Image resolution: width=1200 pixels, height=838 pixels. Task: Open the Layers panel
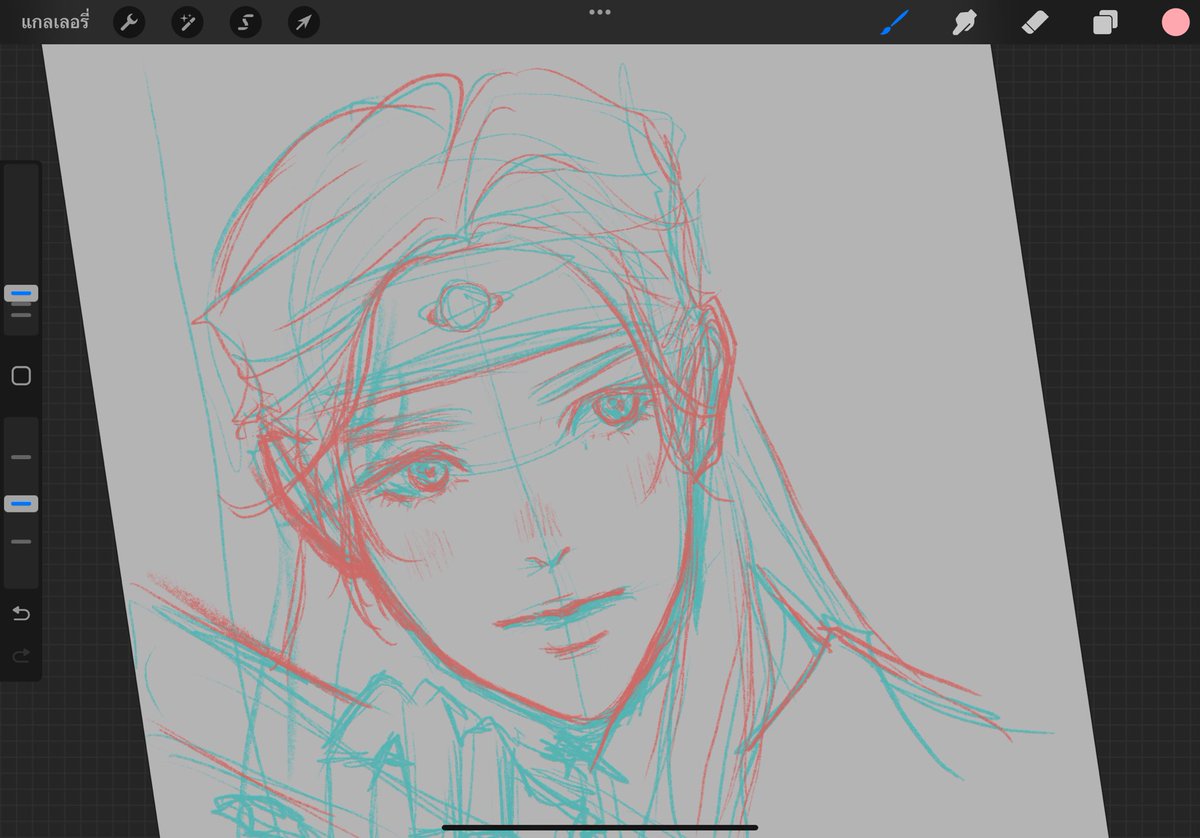[1105, 22]
